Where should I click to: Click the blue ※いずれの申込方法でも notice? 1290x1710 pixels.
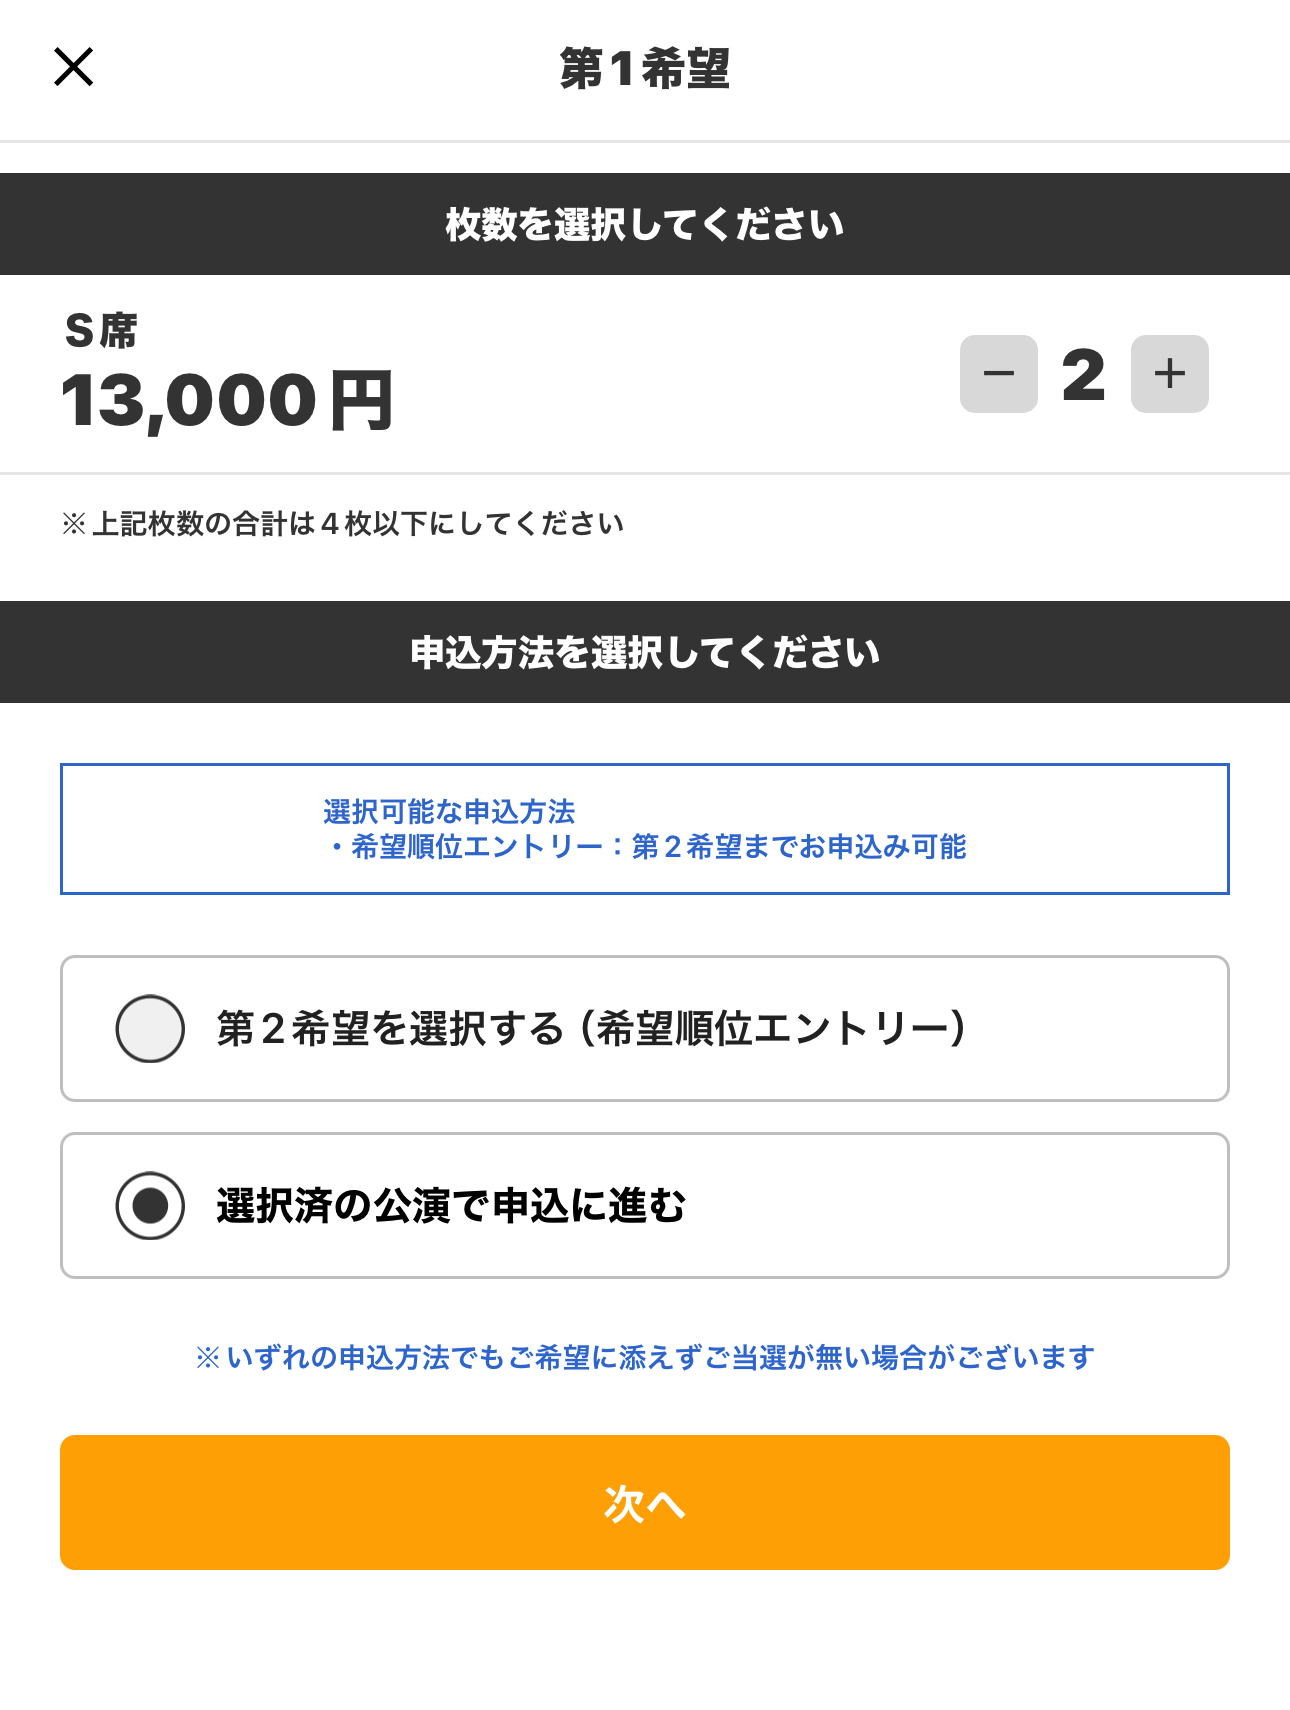tap(645, 1357)
